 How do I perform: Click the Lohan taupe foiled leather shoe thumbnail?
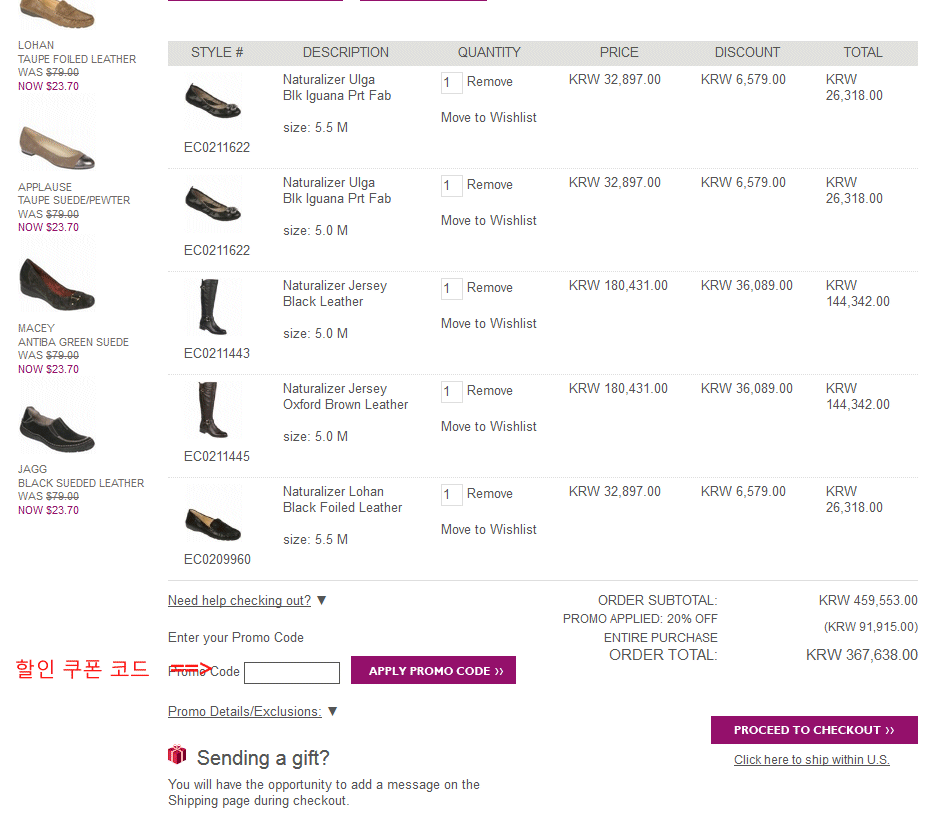pos(57,15)
